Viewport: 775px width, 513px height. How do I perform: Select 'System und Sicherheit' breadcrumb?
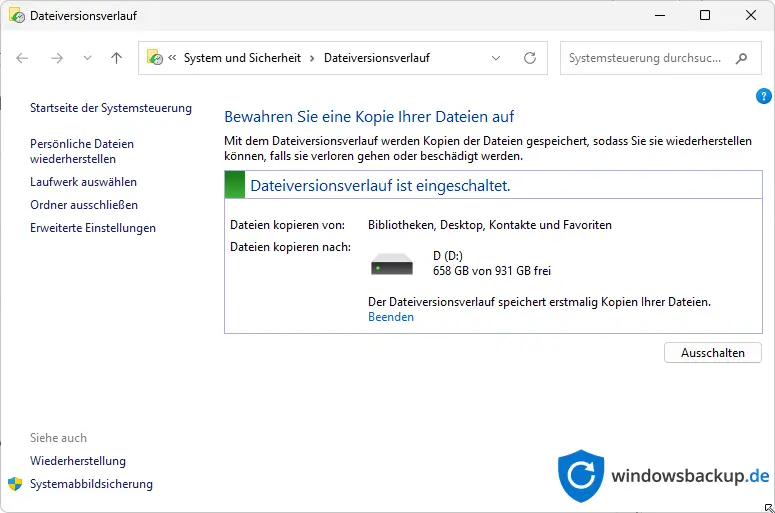242,58
